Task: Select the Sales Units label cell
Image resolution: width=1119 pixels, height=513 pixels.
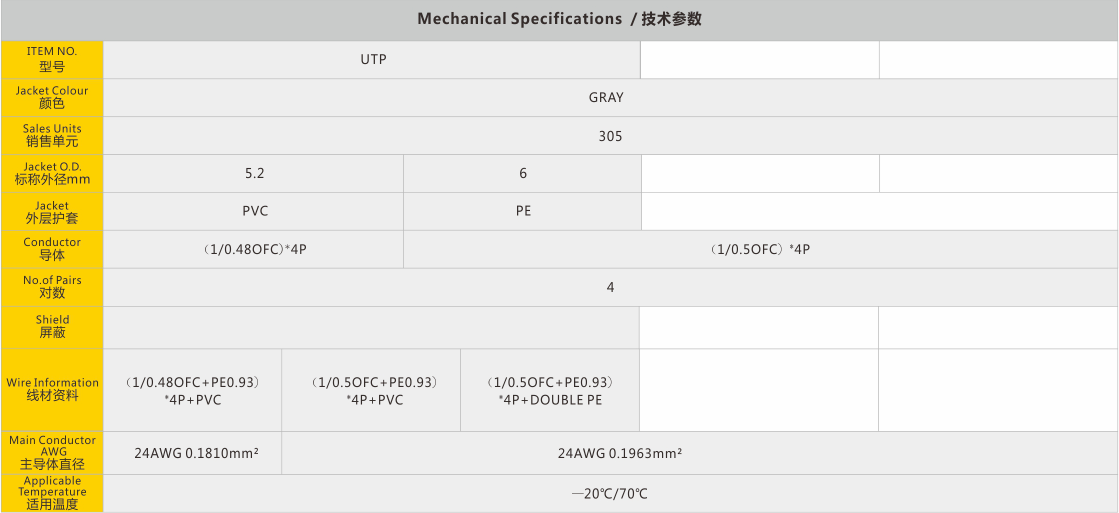Action: (x=52, y=135)
